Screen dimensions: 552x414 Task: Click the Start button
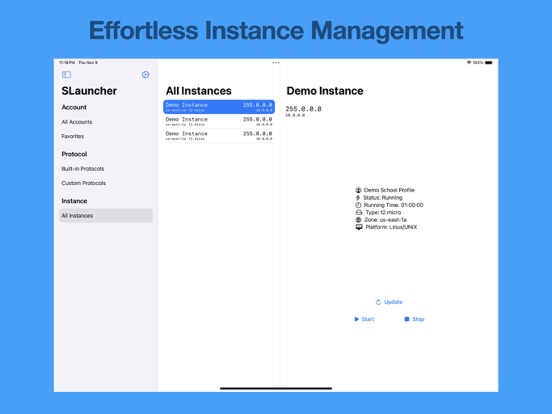click(364, 319)
